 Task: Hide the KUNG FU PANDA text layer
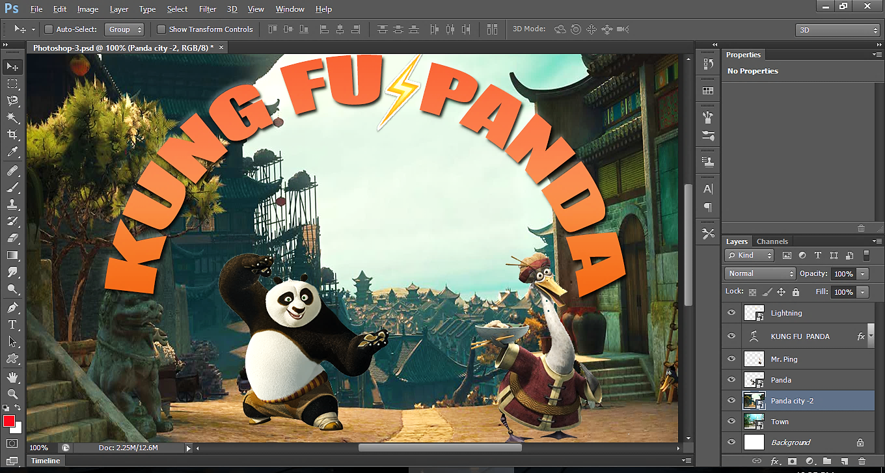(732, 336)
